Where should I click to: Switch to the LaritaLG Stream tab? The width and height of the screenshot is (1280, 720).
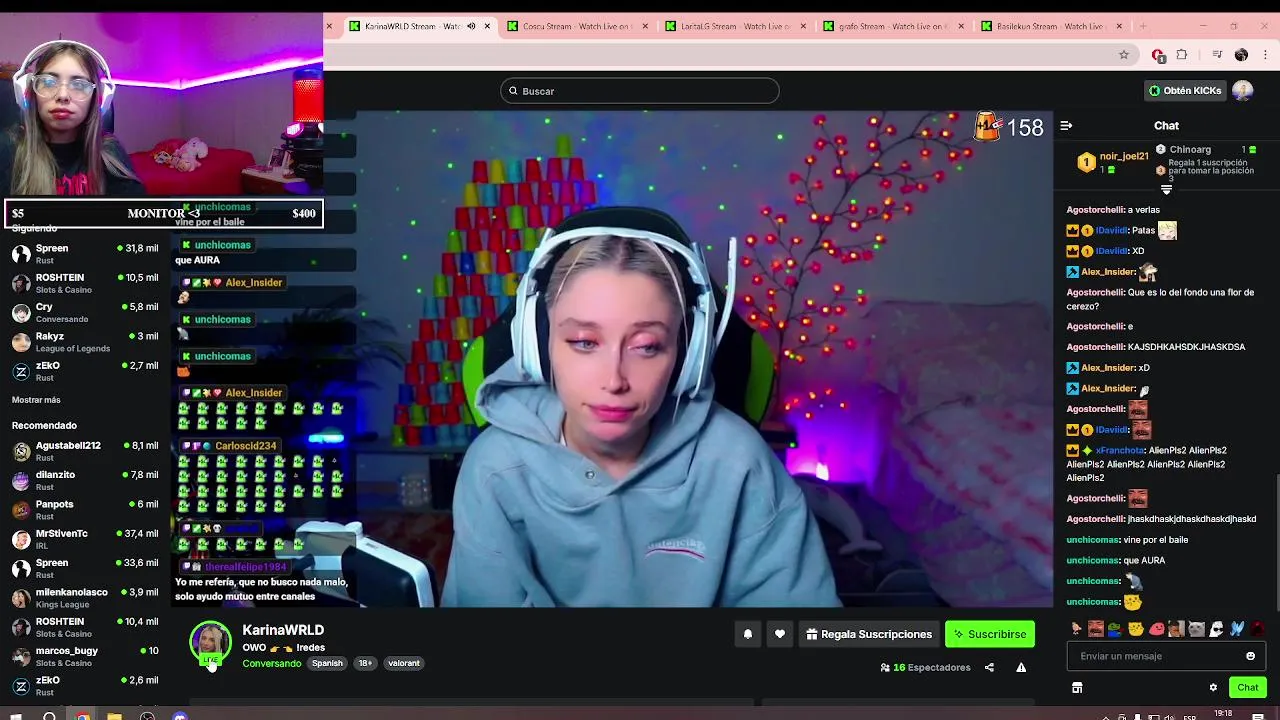coord(735,26)
